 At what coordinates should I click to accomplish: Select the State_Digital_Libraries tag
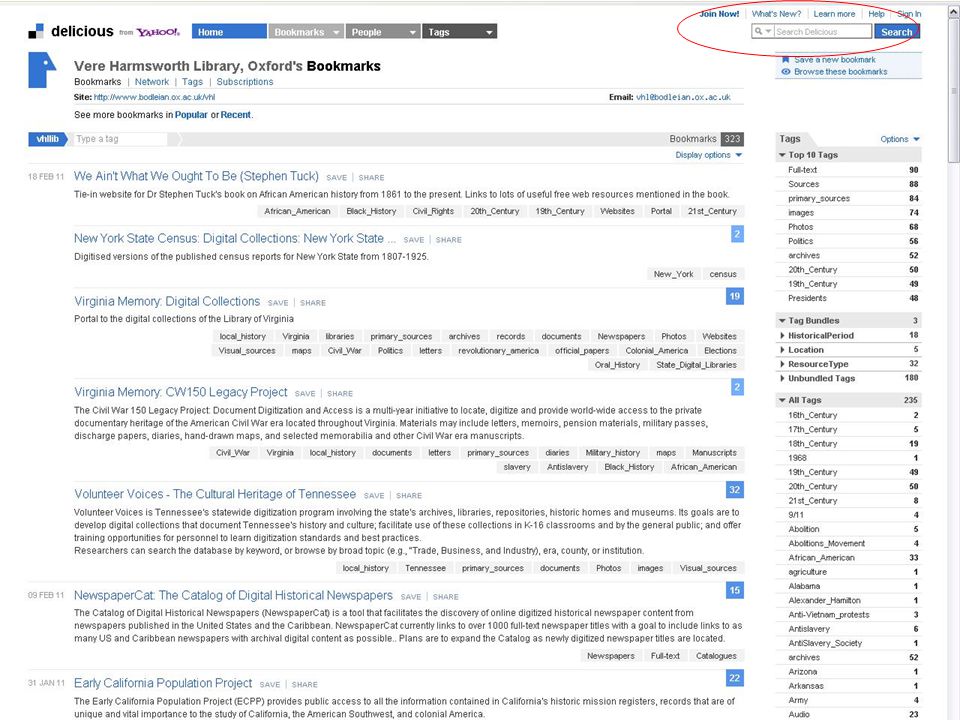pyautogui.click(x=696, y=365)
